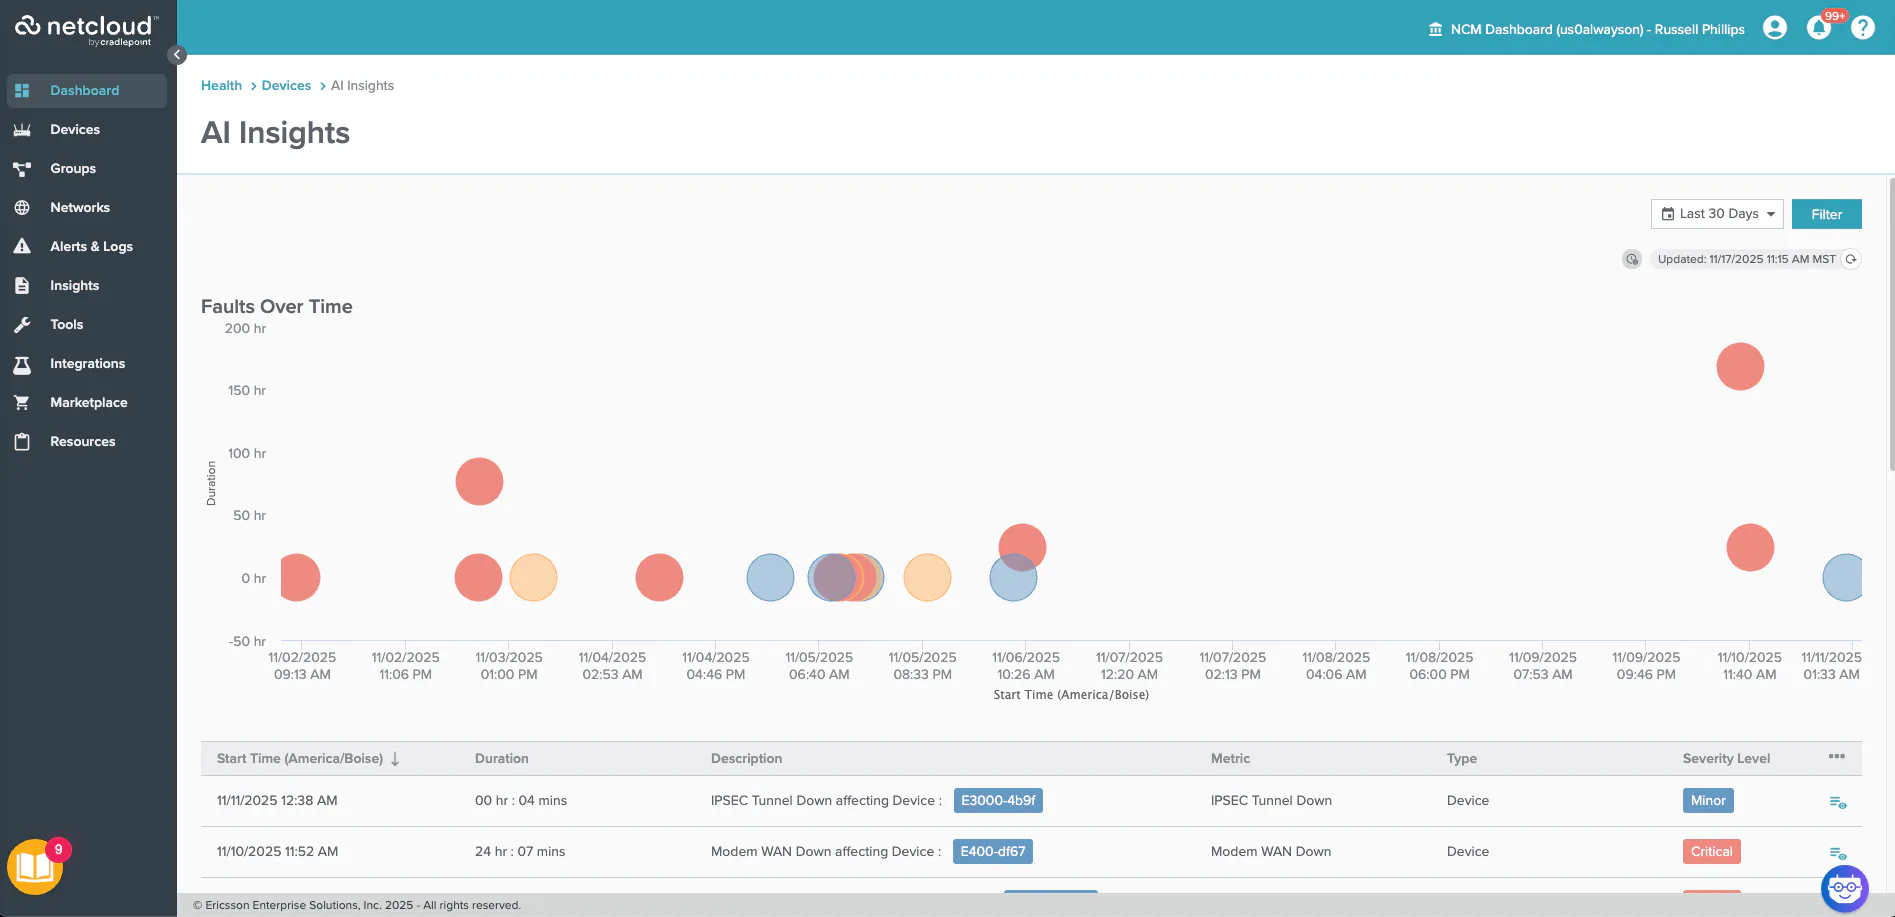Click the page vertical scrollbar
This screenshot has height=917, width=1895.
(x=1891, y=324)
